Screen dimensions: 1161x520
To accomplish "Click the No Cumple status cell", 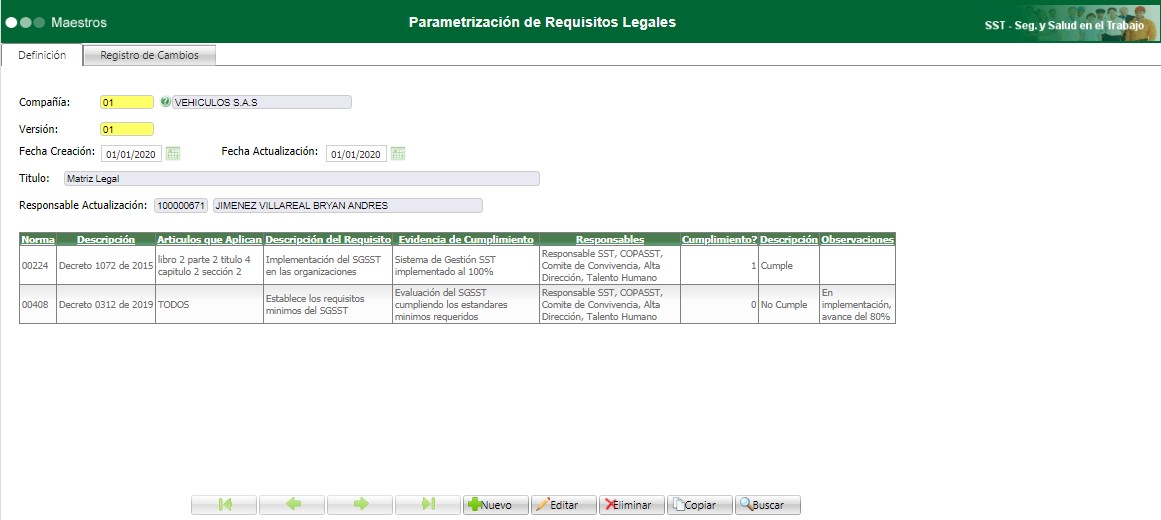I will coord(789,304).
